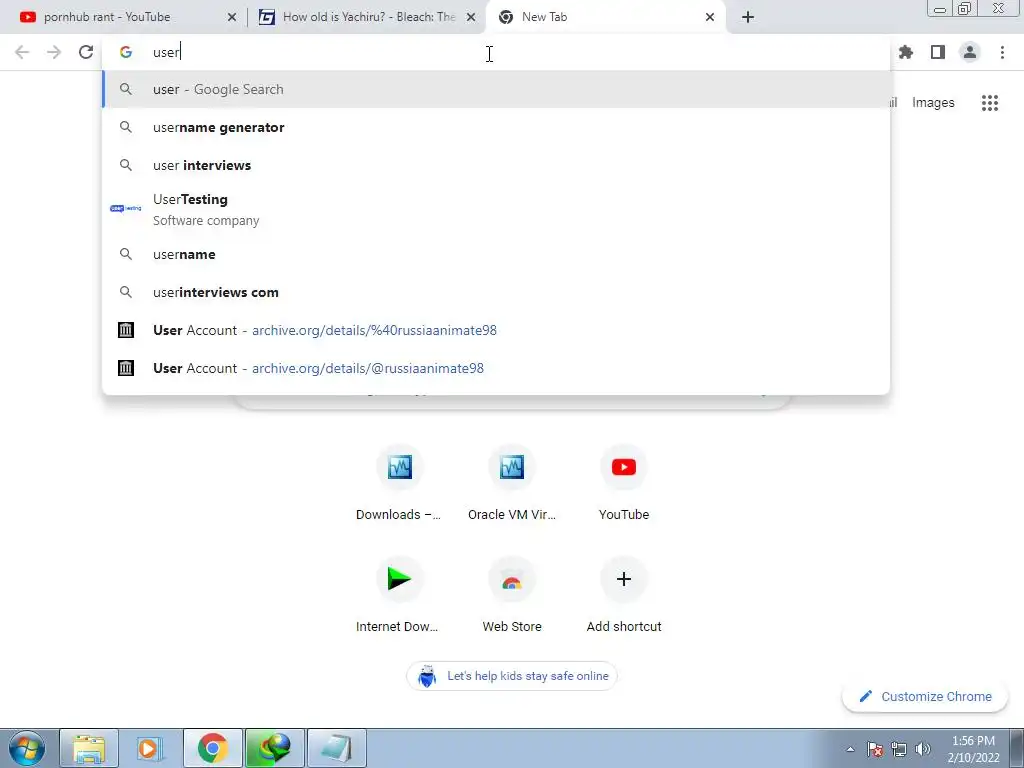Open the Windows Start menu
The height and width of the screenshot is (768, 1024).
(x=27, y=748)
